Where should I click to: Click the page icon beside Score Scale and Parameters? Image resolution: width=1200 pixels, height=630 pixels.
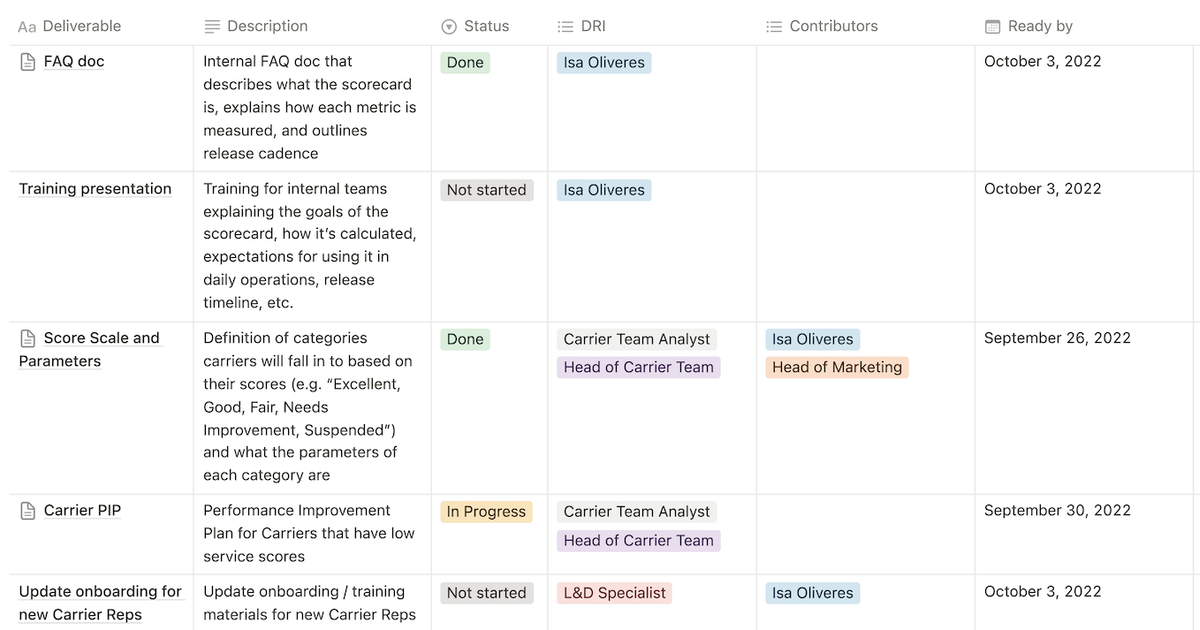pos(25,337)
